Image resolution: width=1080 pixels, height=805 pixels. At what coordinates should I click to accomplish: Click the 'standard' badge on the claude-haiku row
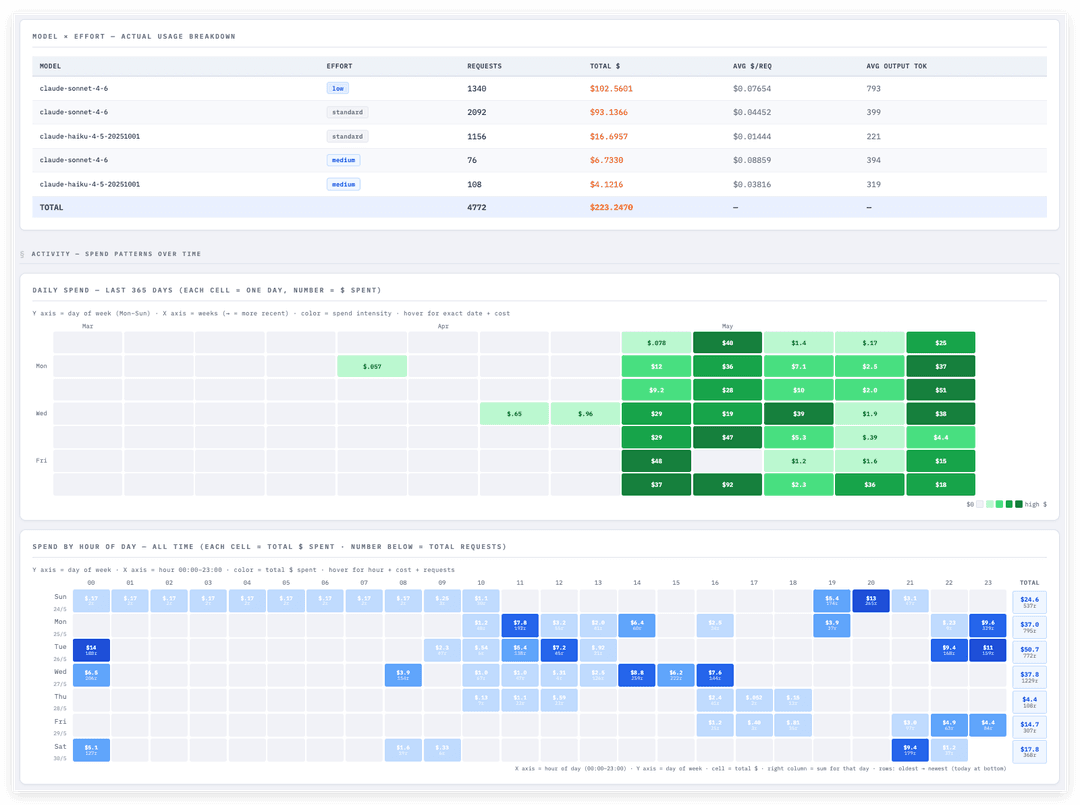(x=347, y=136)
